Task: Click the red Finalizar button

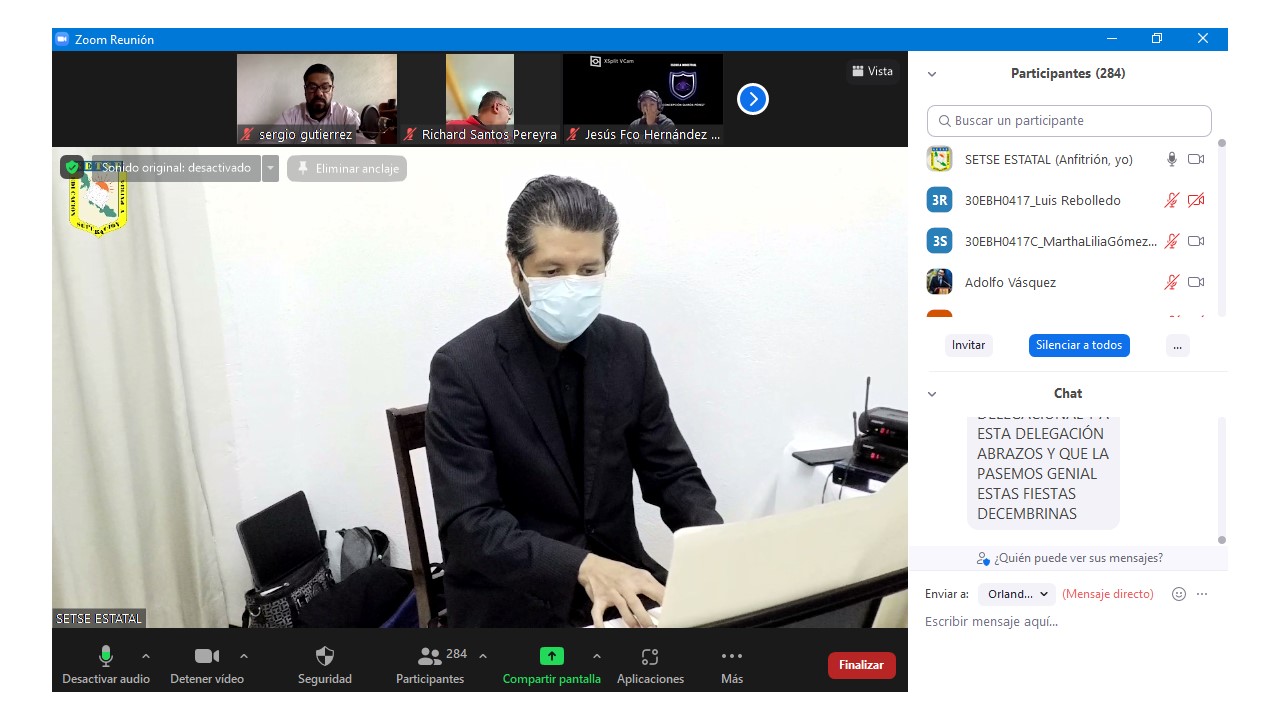Action: tap(861, 665)
